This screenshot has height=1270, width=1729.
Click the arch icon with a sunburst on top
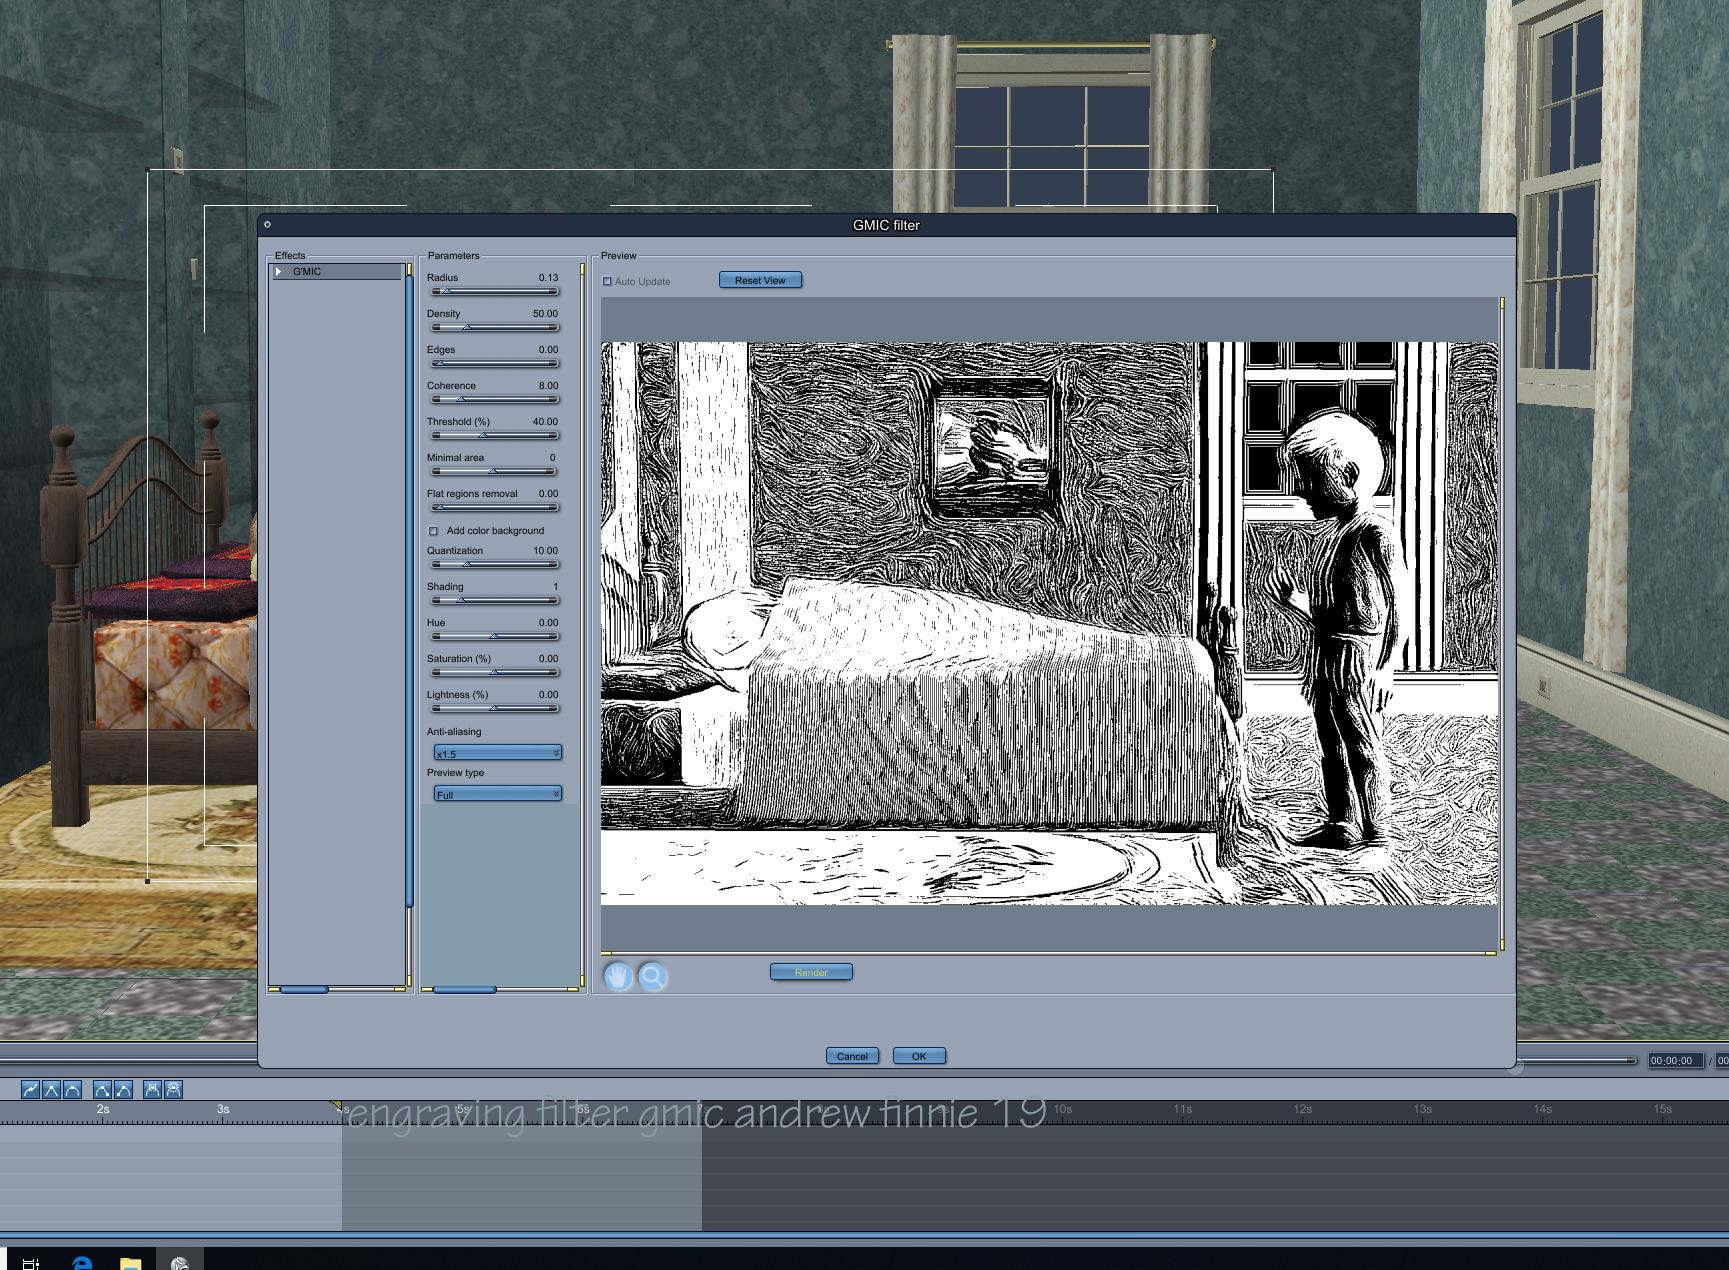tap(173, 1089)
